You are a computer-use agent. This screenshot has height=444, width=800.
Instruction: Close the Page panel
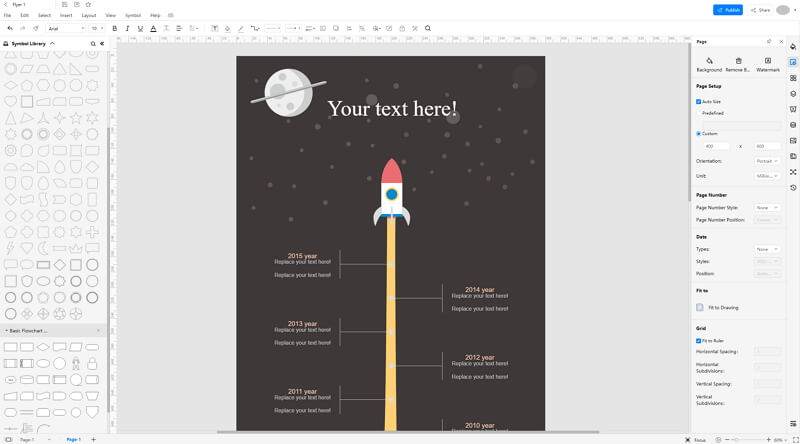click(781, 41)
